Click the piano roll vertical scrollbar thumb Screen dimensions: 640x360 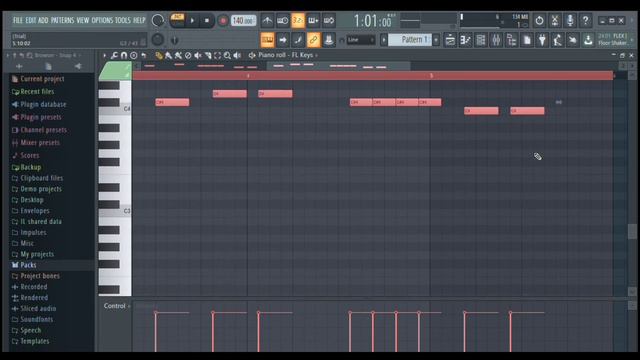pyautogui.click(x=632, y=231)
